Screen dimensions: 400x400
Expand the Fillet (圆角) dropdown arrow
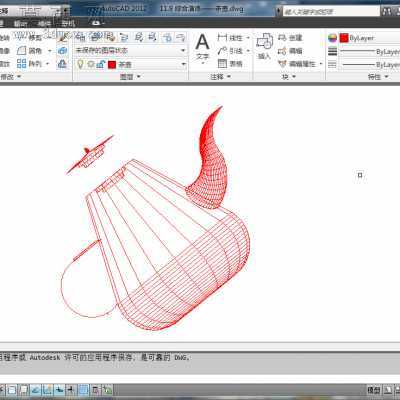50,51
